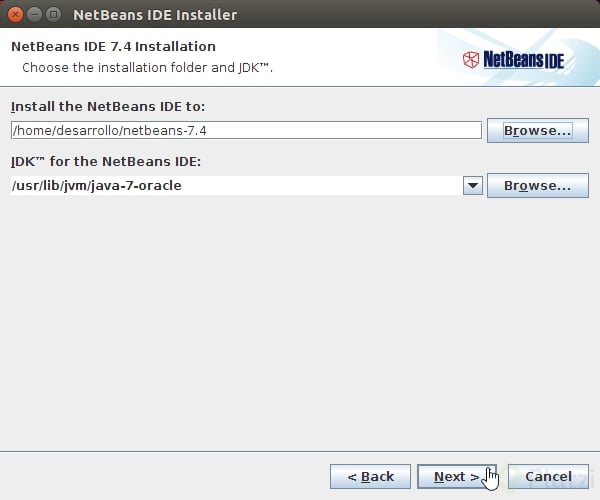Minimize the installer window

34,15
